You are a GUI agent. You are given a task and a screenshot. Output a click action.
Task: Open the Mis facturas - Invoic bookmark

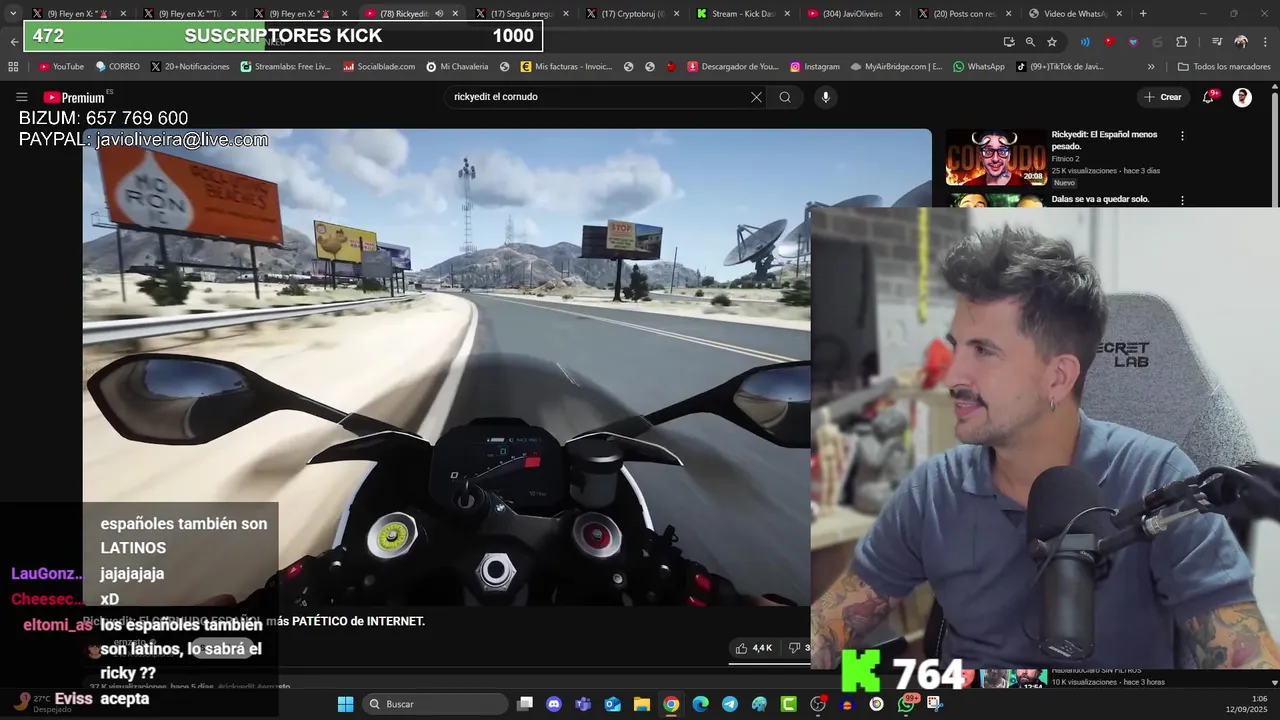coord(566,66)
